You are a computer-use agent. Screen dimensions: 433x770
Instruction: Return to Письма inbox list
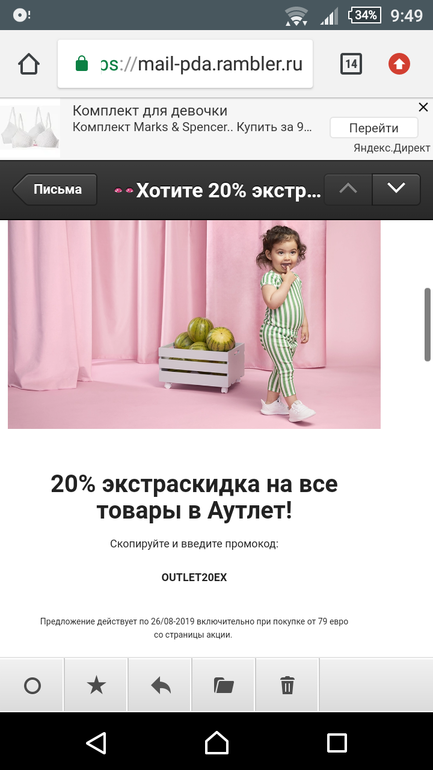(55, 189)
